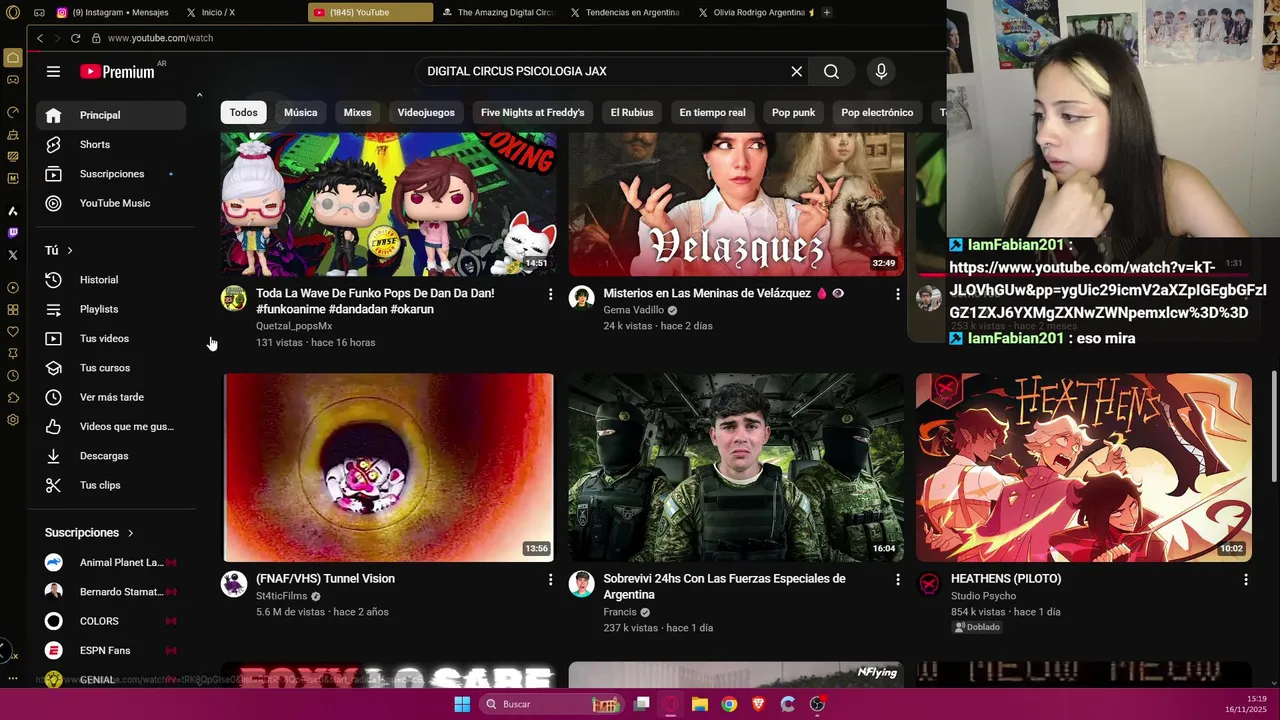This screenshot has height=720, width=1280.
Task: Open Windows Start menu
Action: pos(462,704)
